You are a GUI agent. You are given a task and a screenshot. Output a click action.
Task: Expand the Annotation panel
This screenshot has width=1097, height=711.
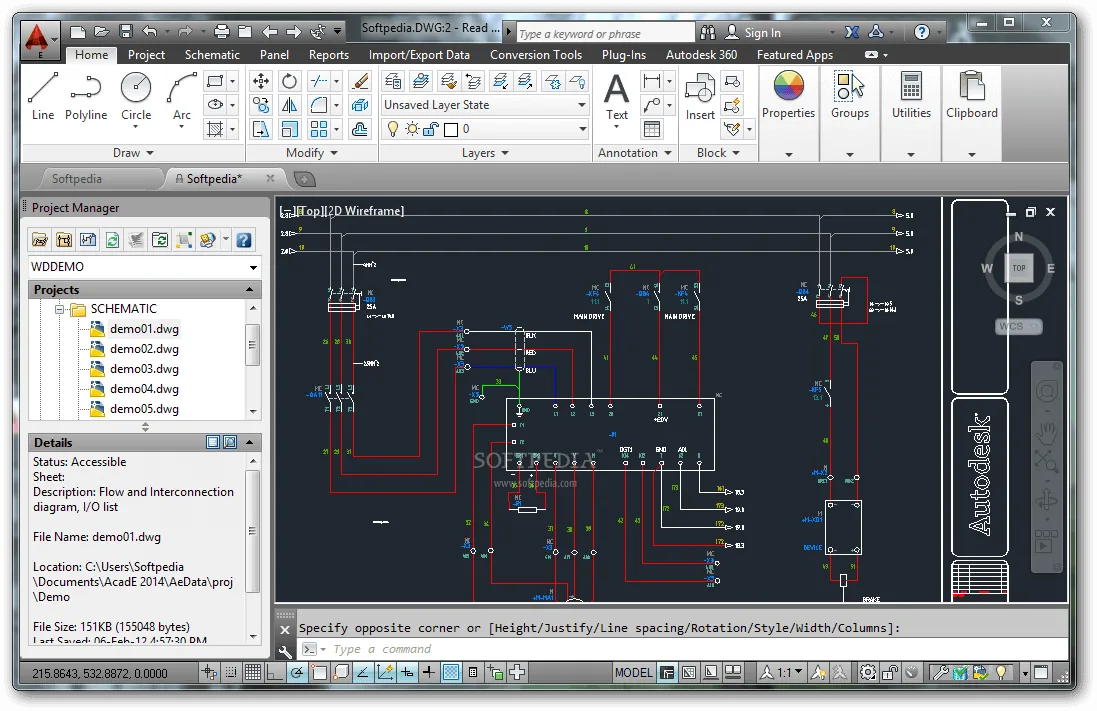[635, 153]
